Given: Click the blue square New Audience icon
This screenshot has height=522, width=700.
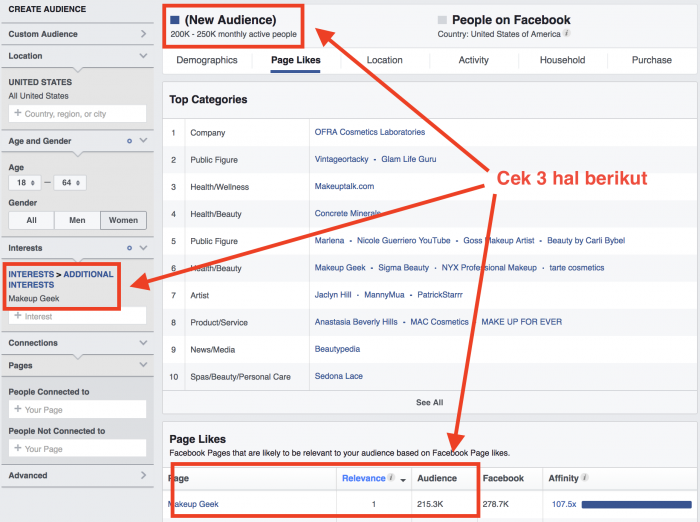Looking at the screenshot, I should click(x=175, y=19).
